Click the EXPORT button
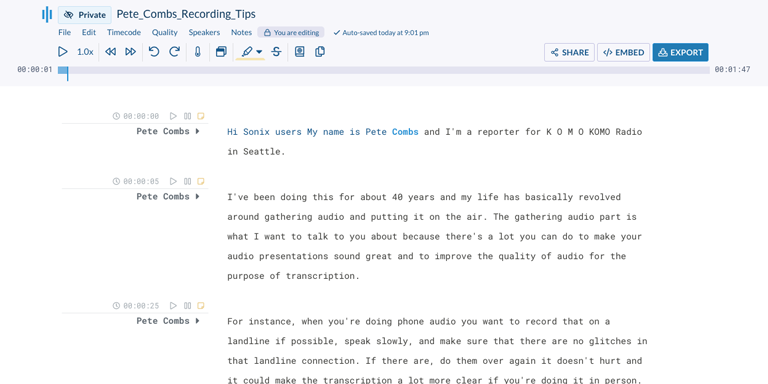768x384 pixels. point(680,52)
